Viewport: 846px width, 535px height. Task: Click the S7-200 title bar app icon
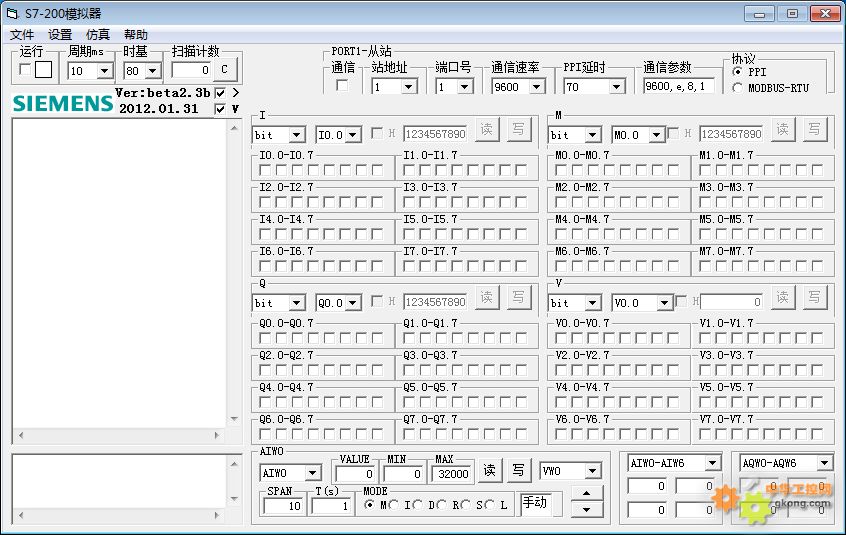pos(12,13)
